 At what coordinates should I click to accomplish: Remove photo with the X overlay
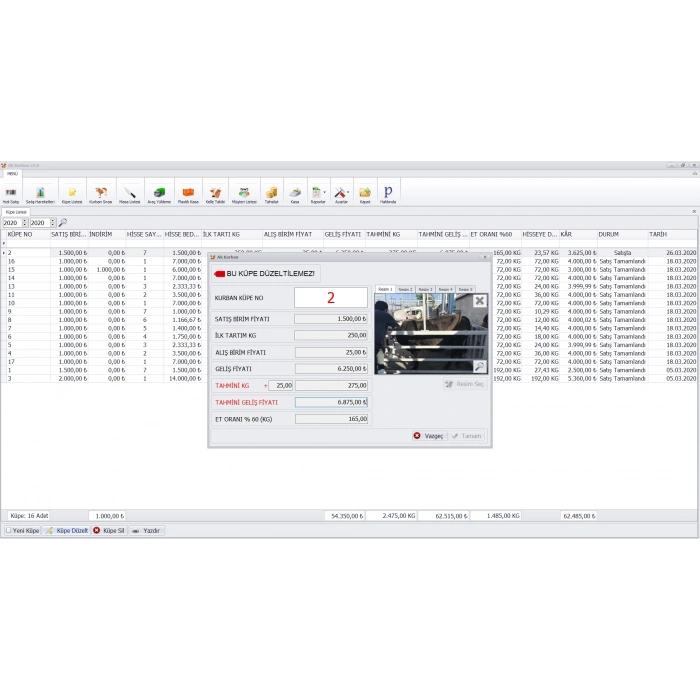(479, 300)
